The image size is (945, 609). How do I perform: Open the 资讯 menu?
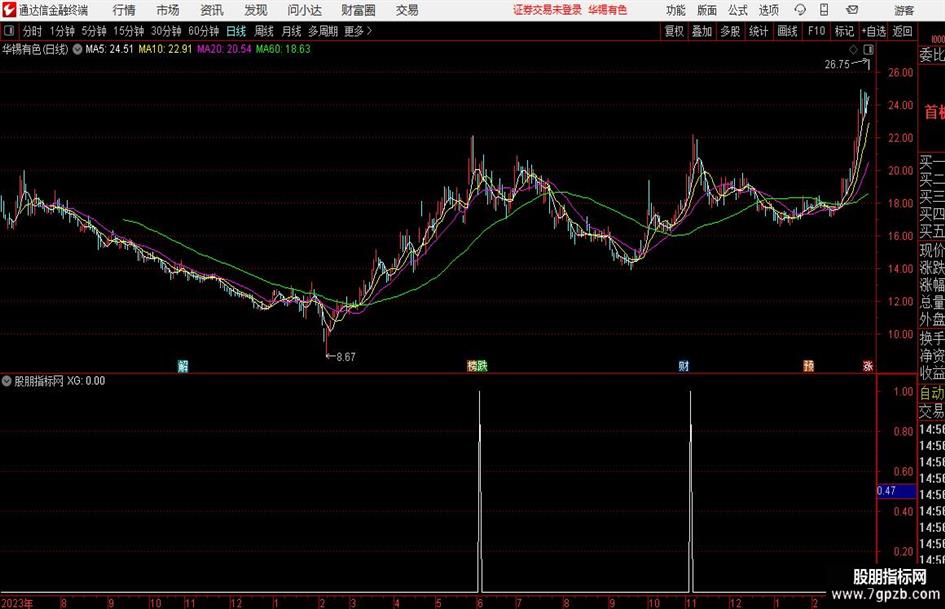[212, 10]
